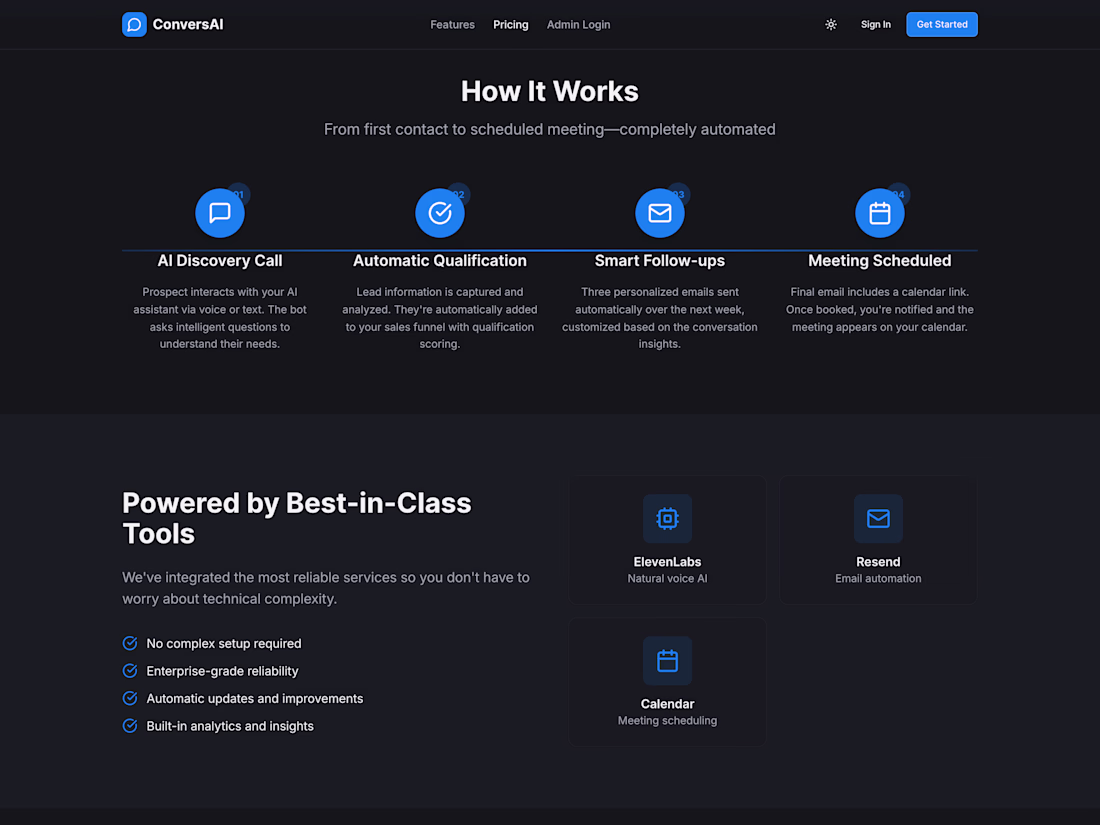Click the 'We've integrated the most reliable services' paragraph
The height and width of the screenshot is (825, 1100).
coord(326,588)
